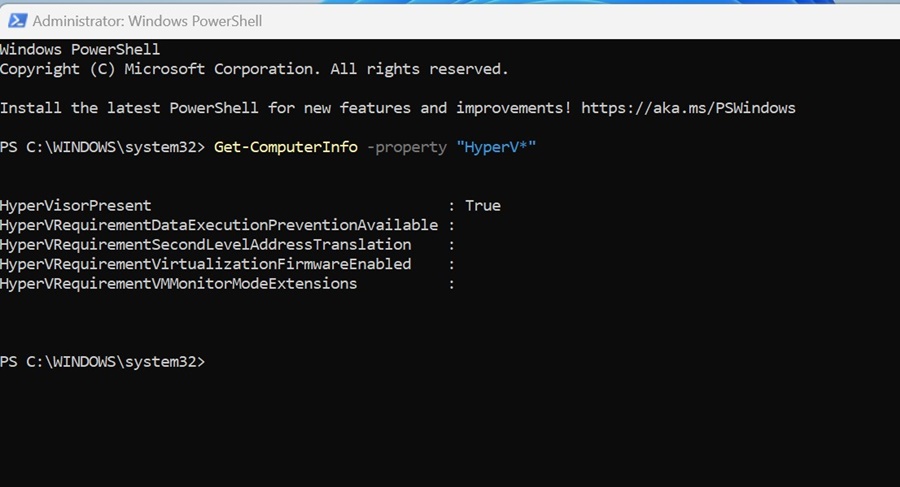The image size is (900, 487).
Task: Click the HyperVRequirementVMMonitorModeExtensions line
Action: click(178, 284)
